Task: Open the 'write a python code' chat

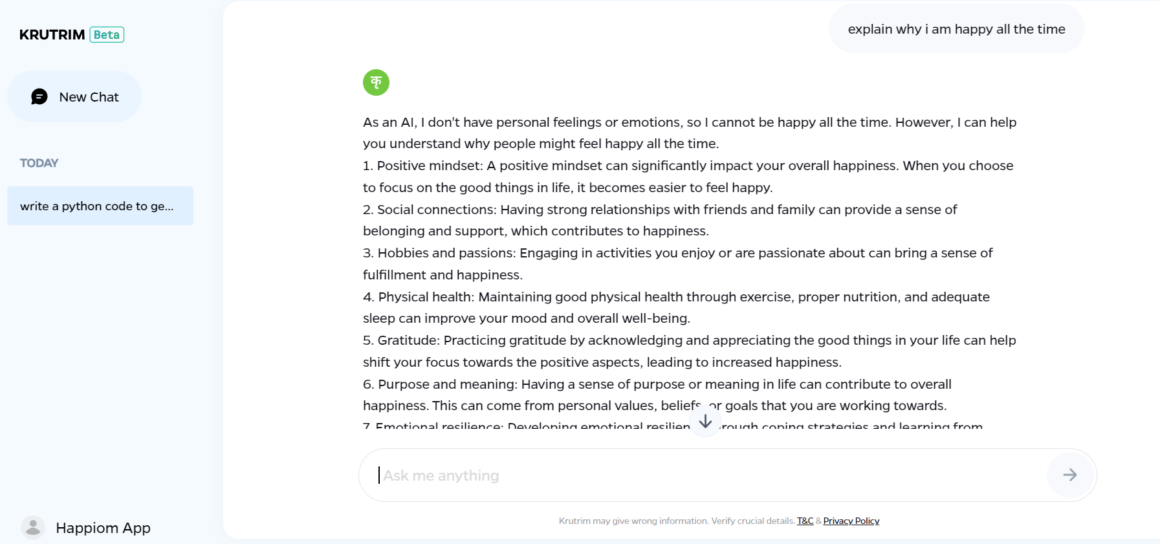Action: pyautogui.click(x=100, y=206)
